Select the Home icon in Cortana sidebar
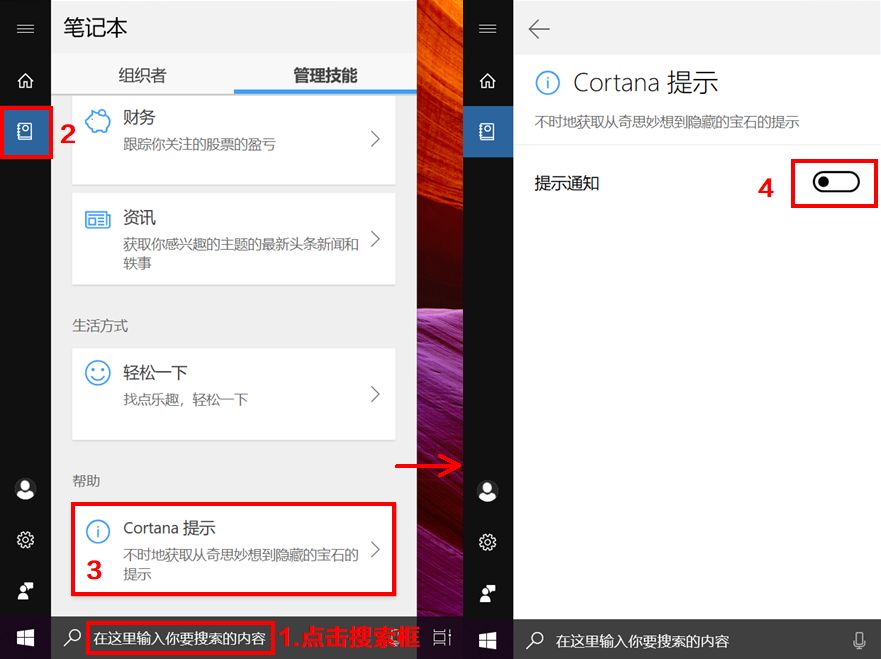881x659 pixels. point(25,79)
